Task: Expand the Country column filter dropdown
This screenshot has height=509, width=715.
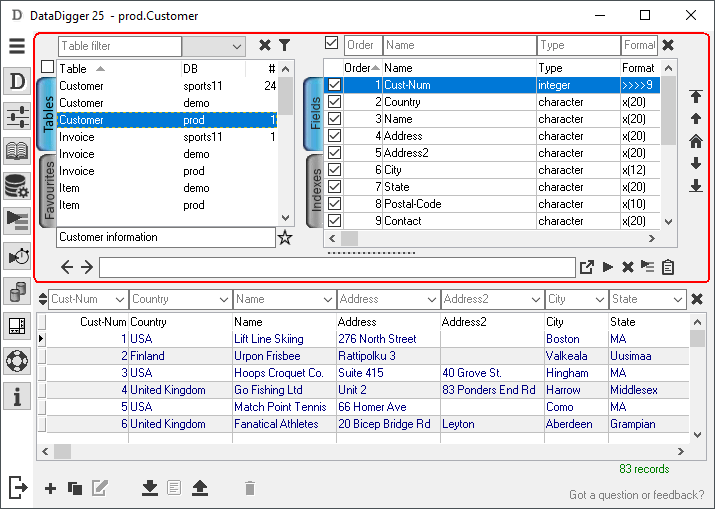Action: point(224,299)
